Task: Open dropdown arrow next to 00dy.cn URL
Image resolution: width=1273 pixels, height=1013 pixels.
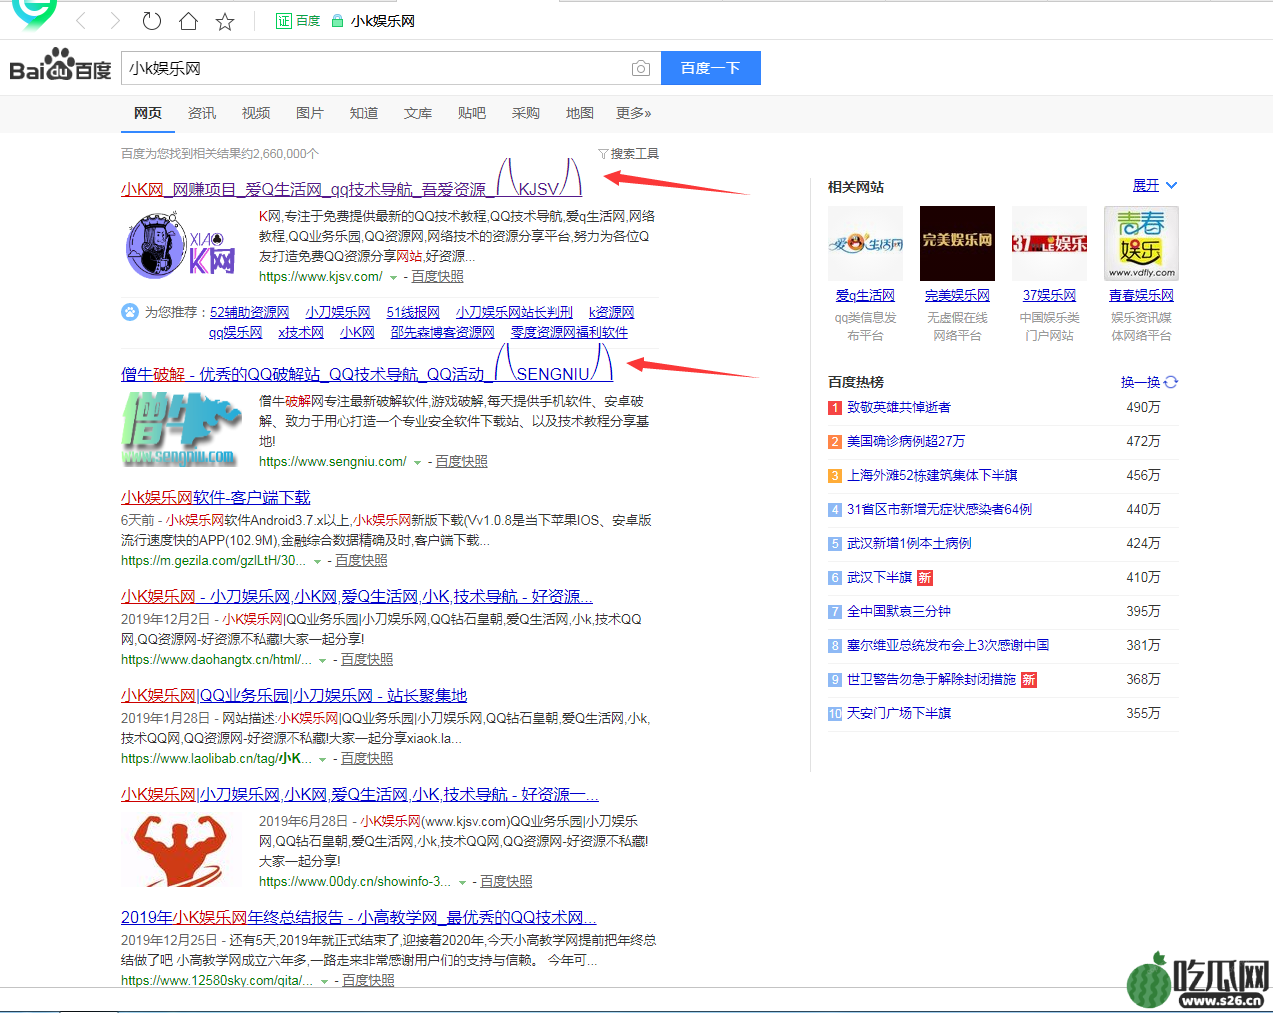Action: point(462,882)
